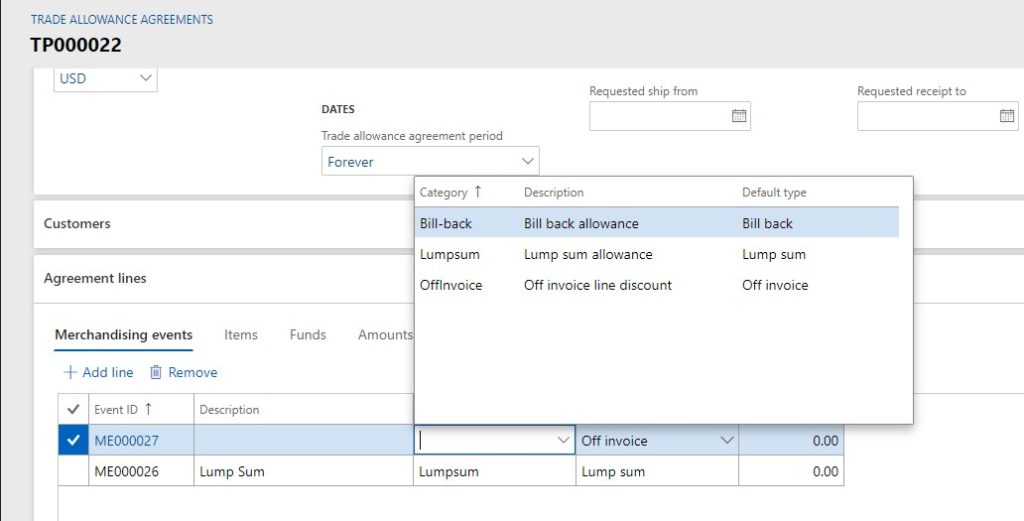Check the ME000026 row selector
The height and width of the screenshot is (521, 1024).
[73, 471]
